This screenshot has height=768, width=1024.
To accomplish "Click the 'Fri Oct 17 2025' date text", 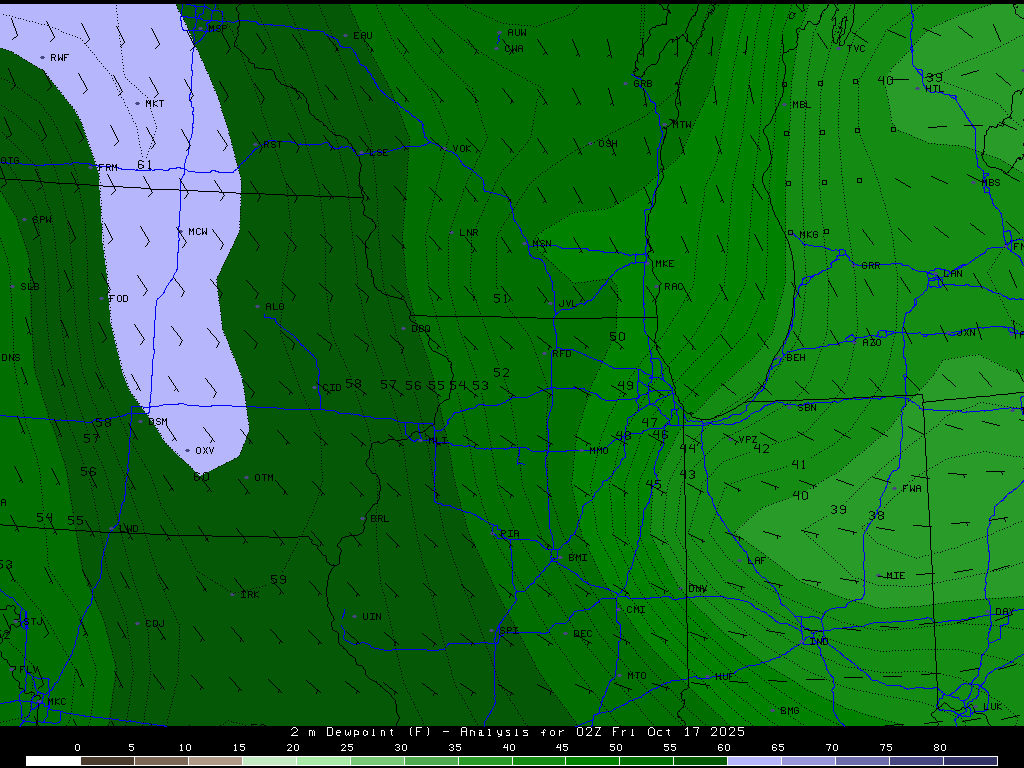I will pyautogui.click(x=679, y=732).
